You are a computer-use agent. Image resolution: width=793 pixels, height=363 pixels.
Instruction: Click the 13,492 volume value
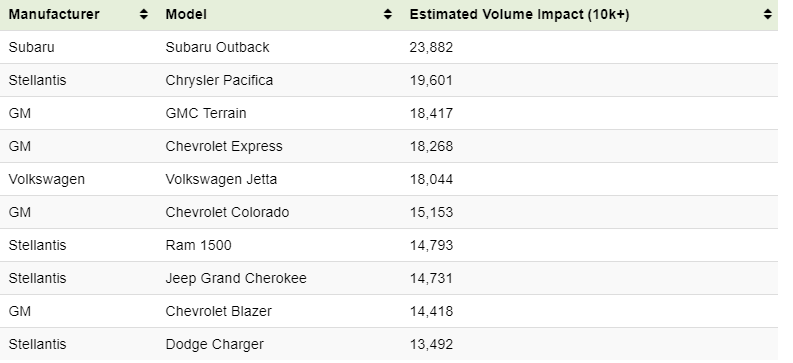tap(431, 344)
